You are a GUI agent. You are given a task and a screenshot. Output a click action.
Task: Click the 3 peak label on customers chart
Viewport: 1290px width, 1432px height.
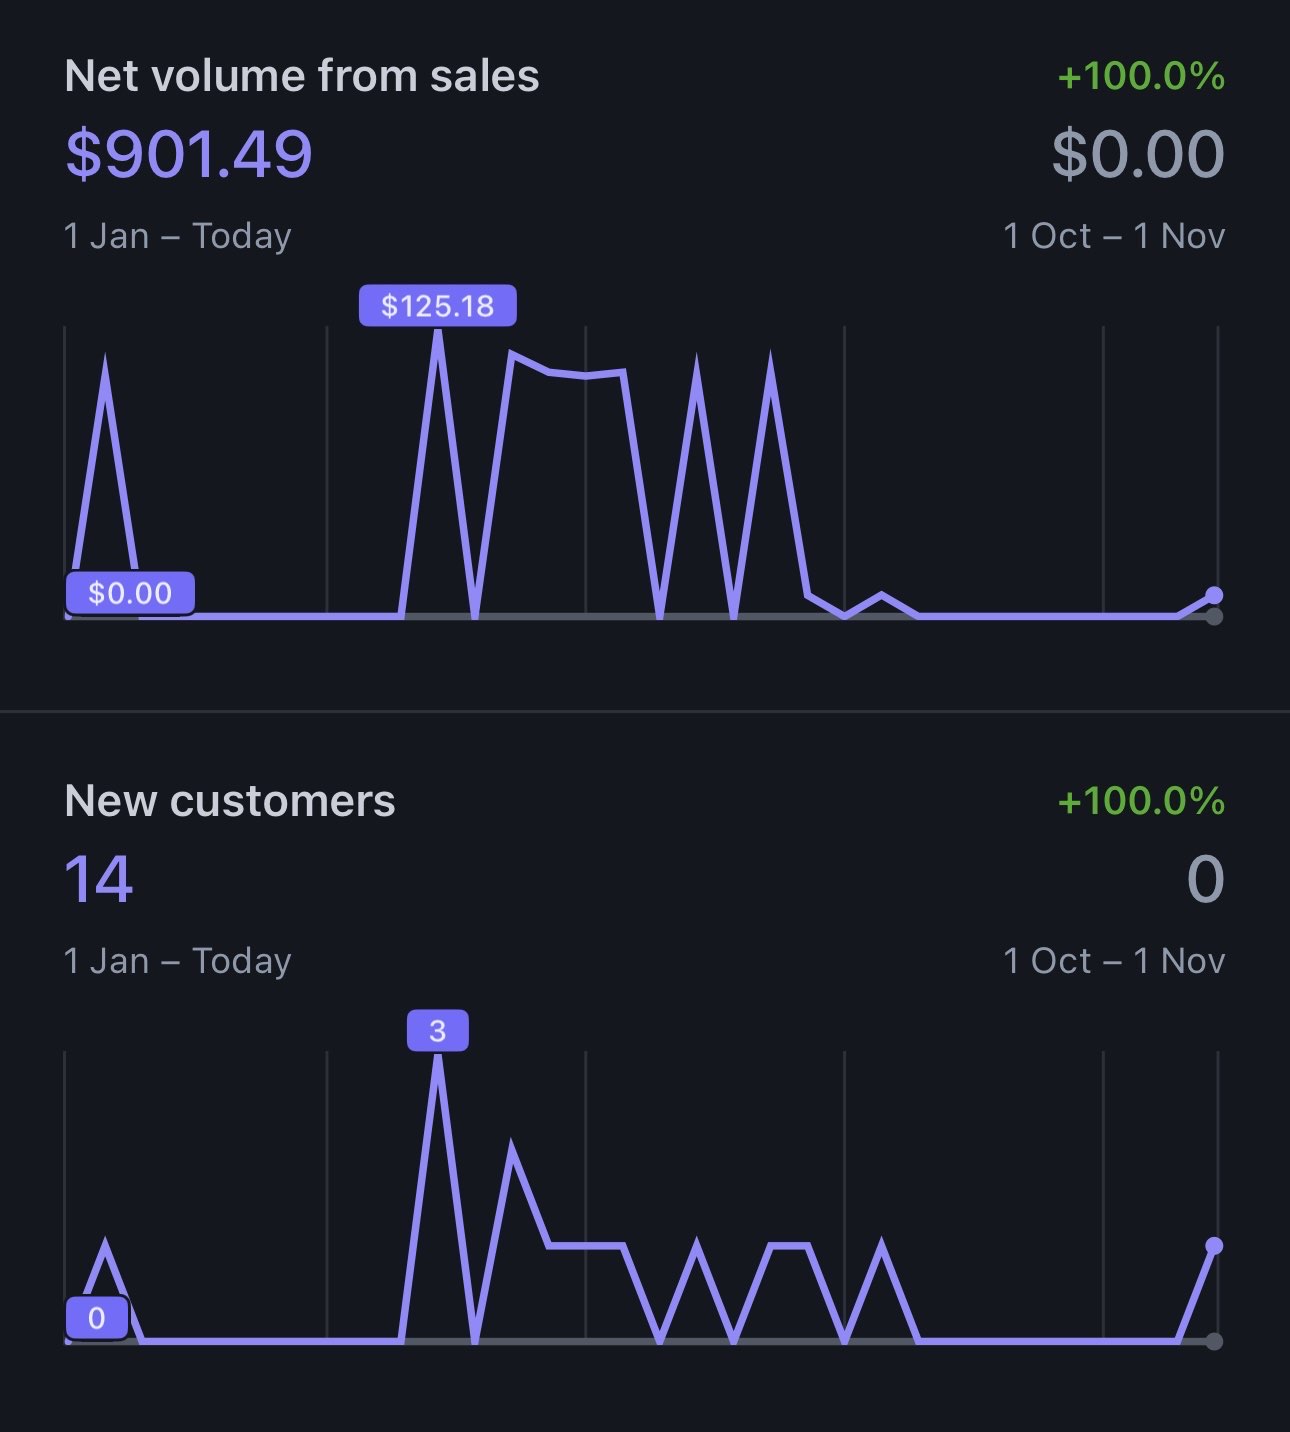(x=438, y=1031)
